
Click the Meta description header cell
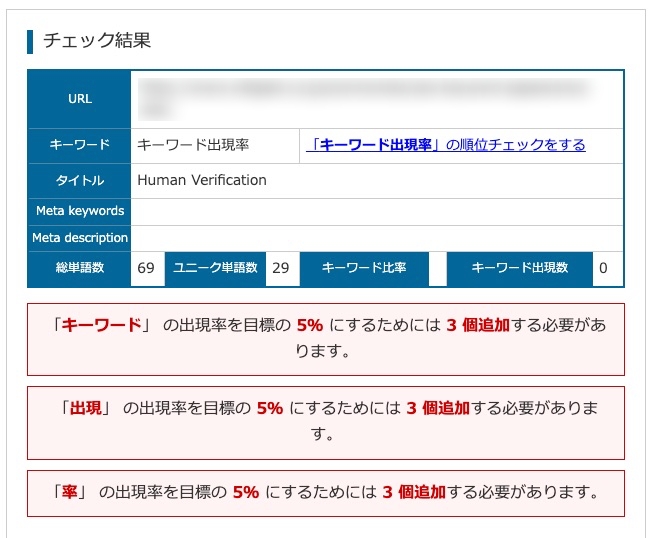80,238
